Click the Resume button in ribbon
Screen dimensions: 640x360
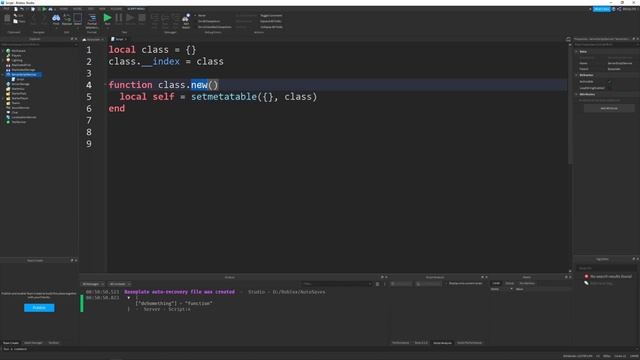[130, 19]
